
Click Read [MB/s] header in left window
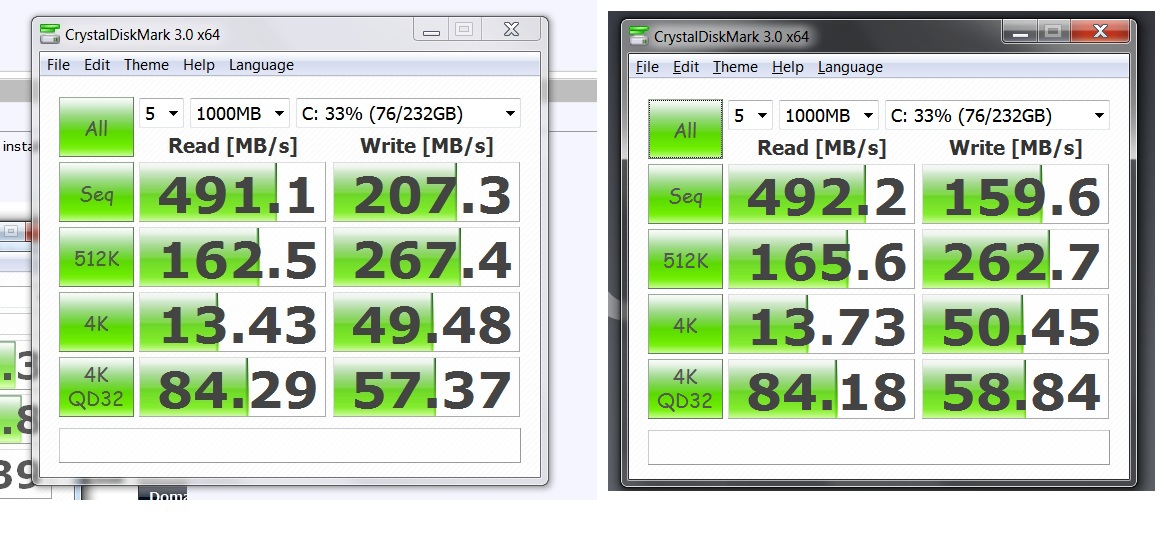click(x=233, y=146)
